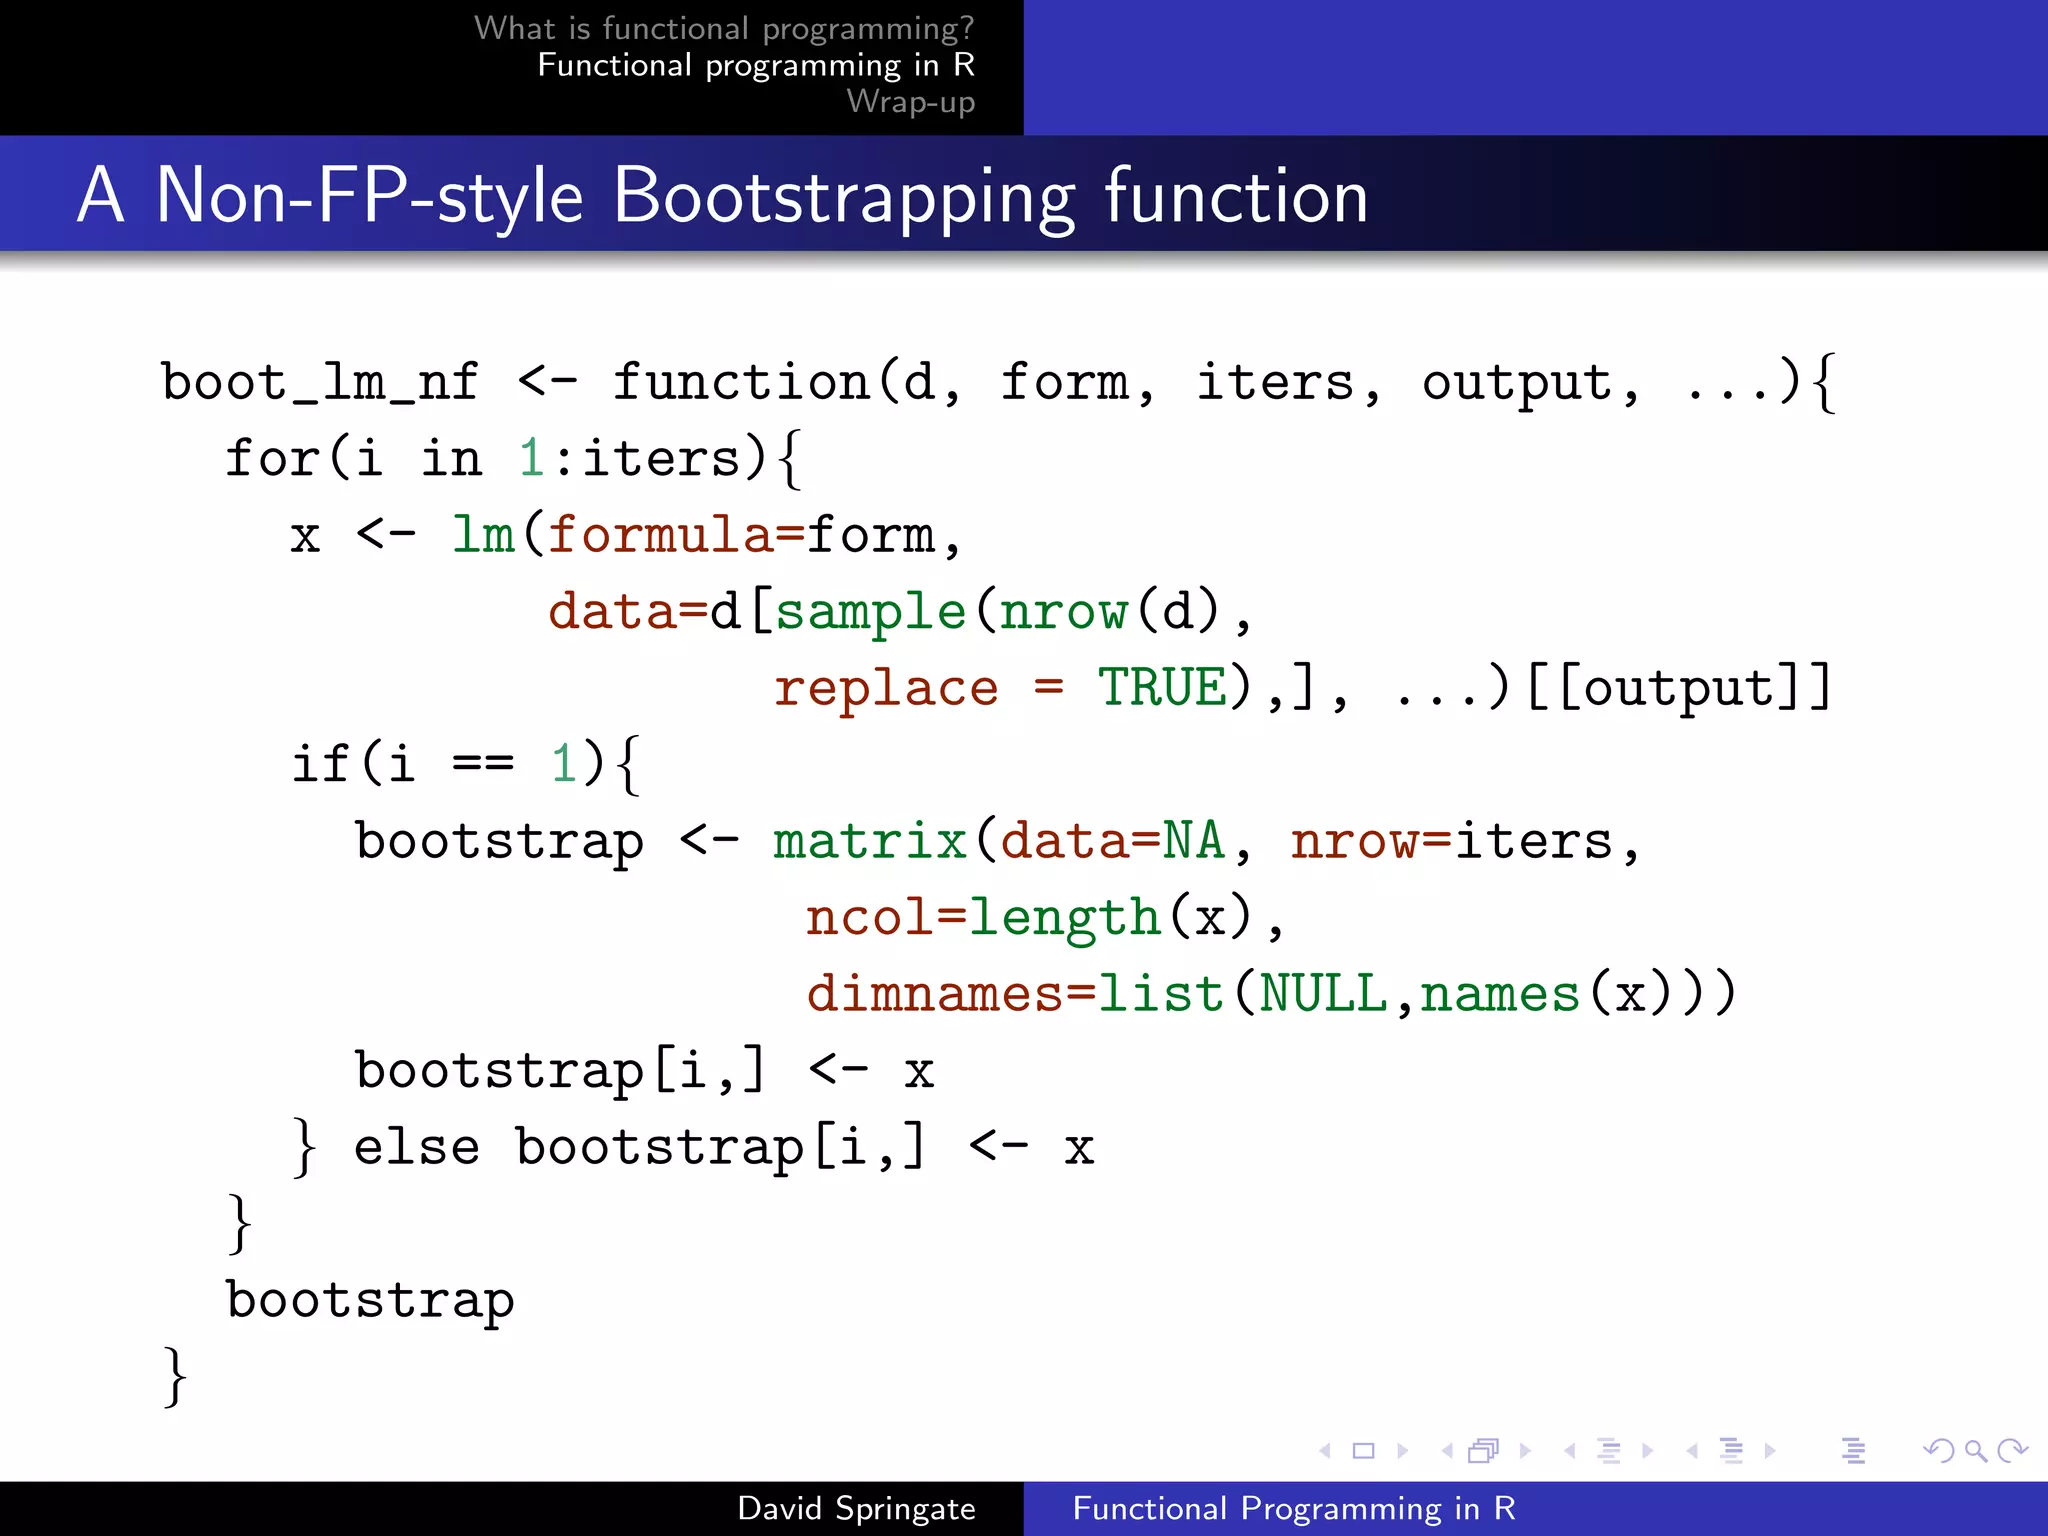This screenshot has width=2048, height=1536.
Task: Click 'ncol=length(x),' argument
Action: pyautogui.click(x=1045, y=918)
